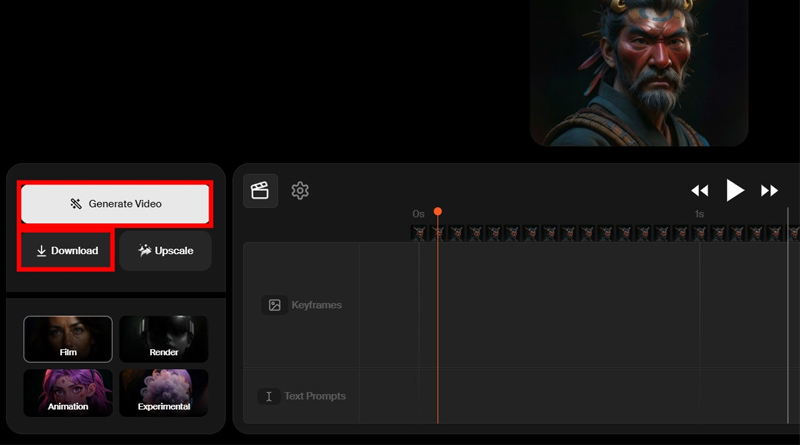Choose the Experimental style thumbnail
This screenshot has height=445, width=800.
[164, 393]
